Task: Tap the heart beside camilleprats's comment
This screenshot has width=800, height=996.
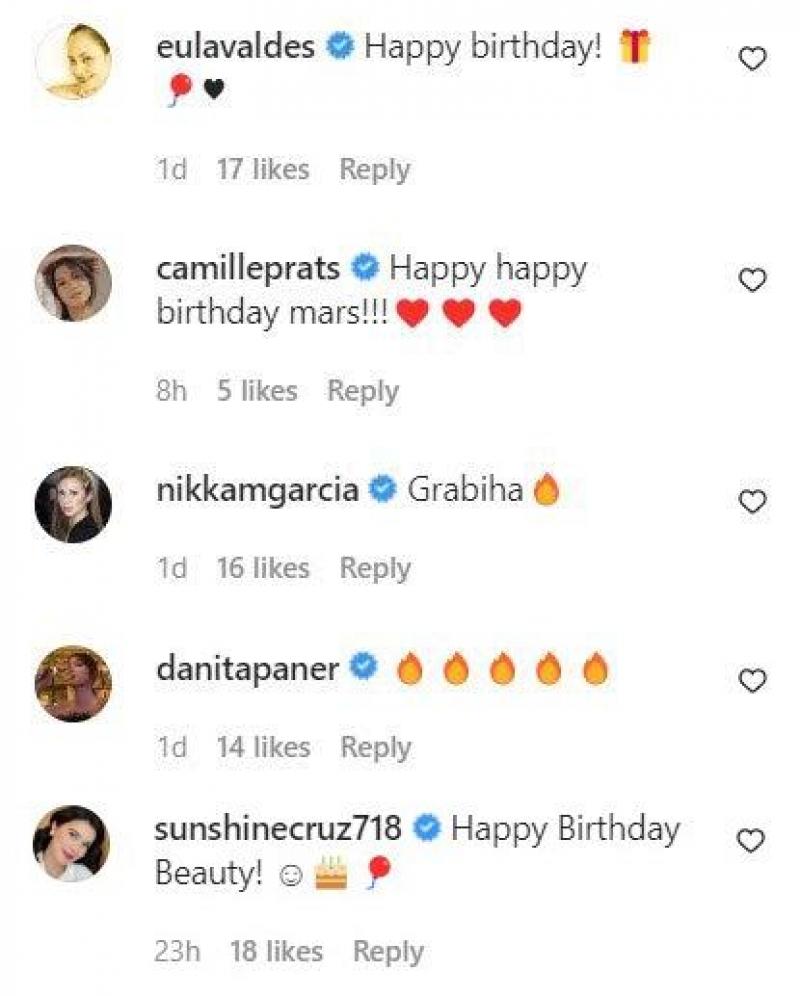Action: click(x=752, y=281)
